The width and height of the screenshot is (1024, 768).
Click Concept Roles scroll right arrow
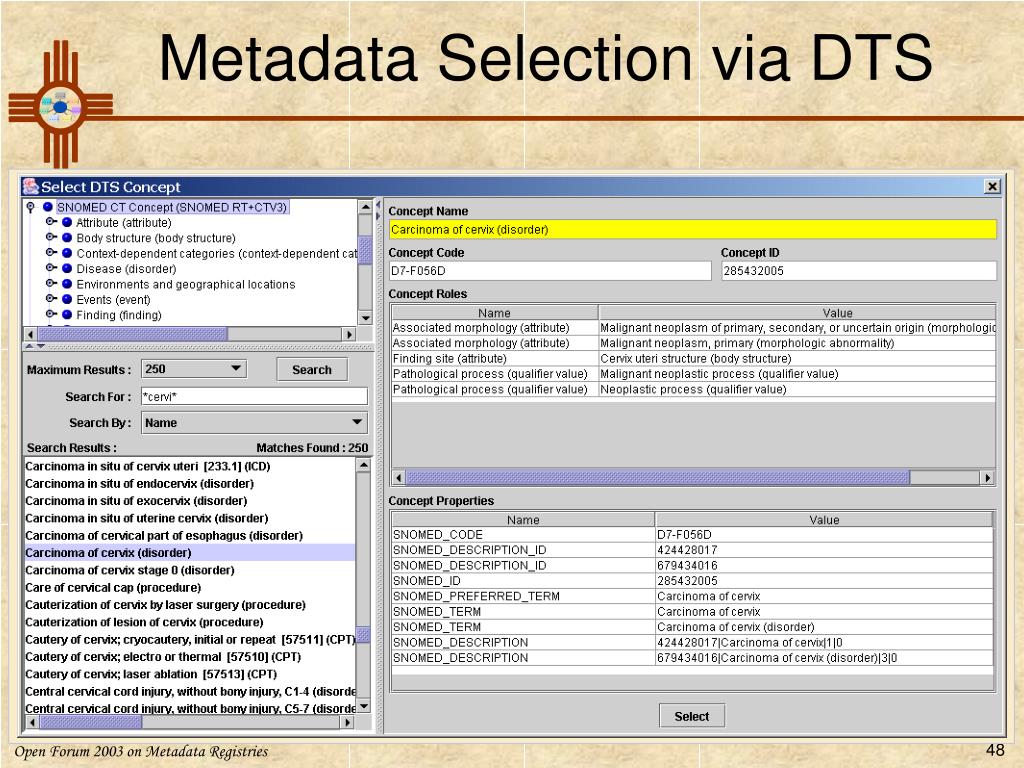click(987, 478)
